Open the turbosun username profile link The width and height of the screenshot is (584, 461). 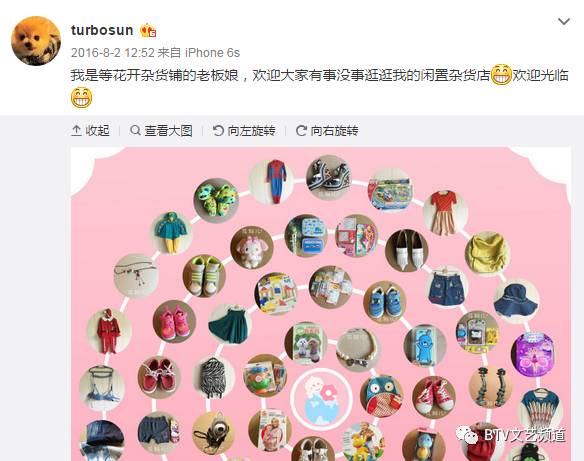point(102,30)
